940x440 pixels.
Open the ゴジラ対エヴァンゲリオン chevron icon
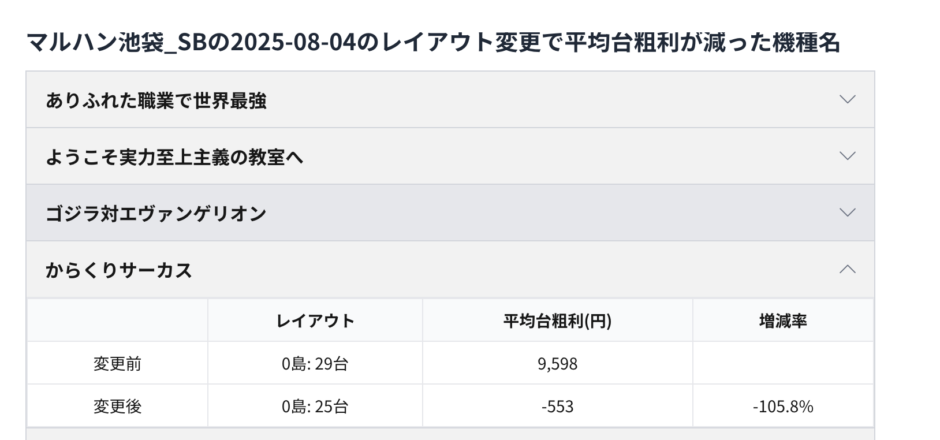[847, 213]
